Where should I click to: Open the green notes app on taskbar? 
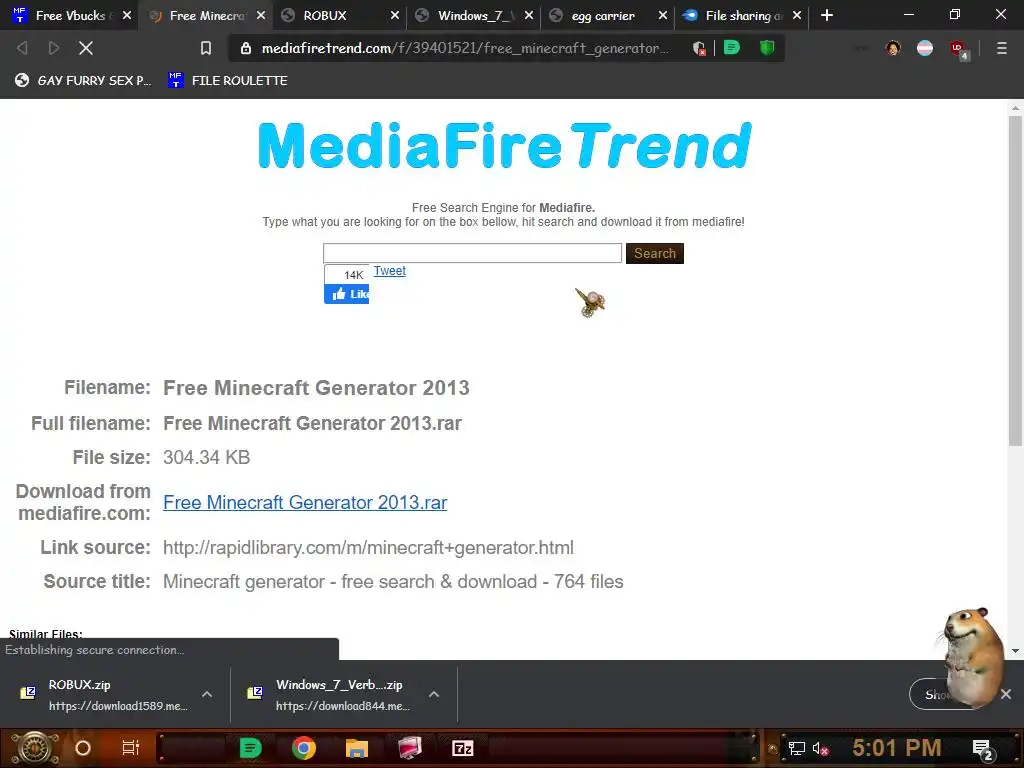click(x=250, y=748)
